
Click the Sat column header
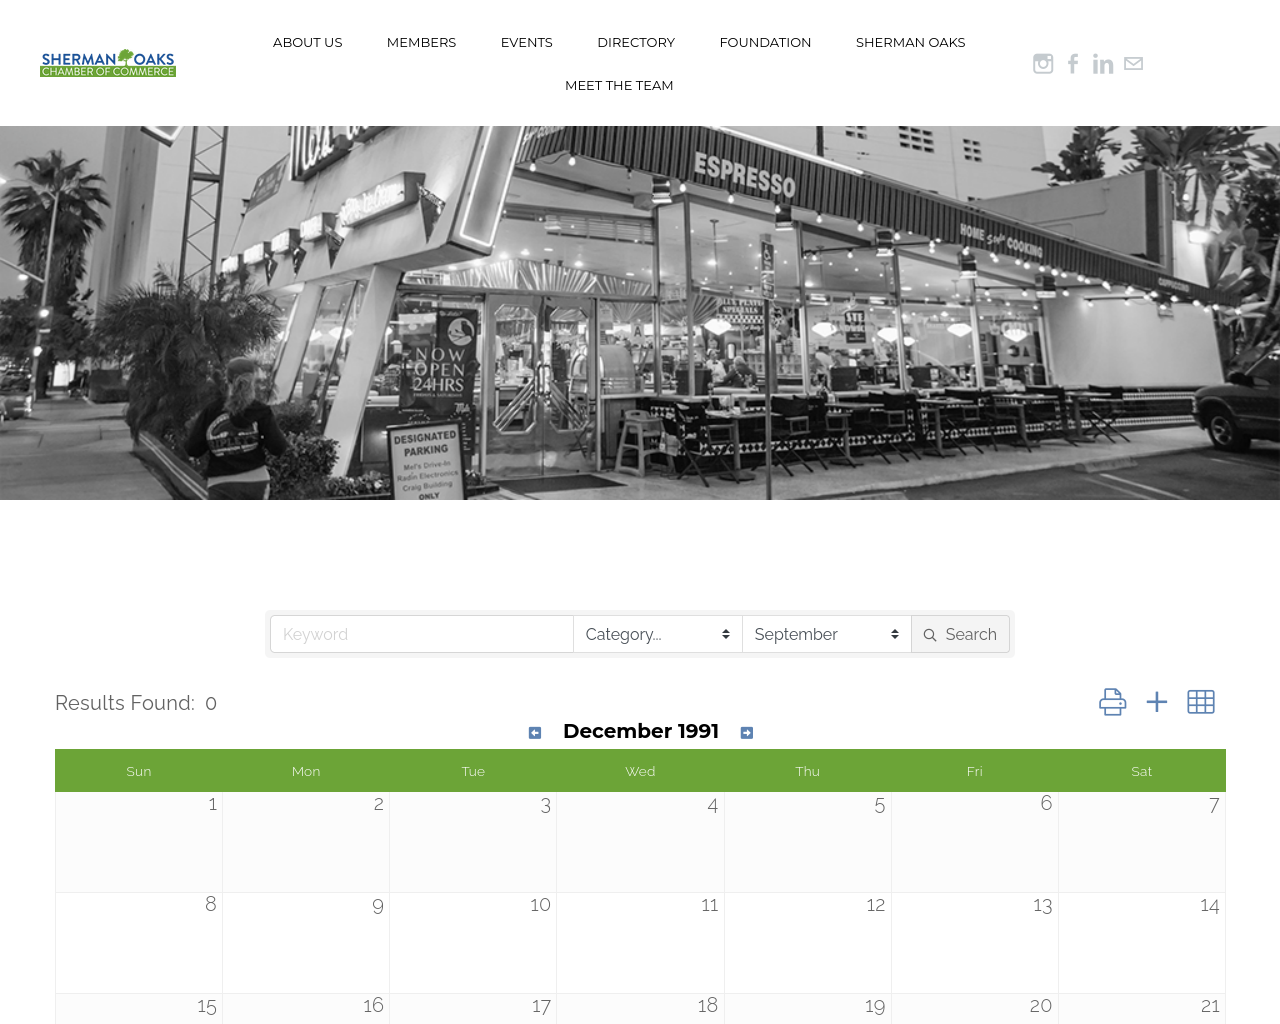point(1142,771)
